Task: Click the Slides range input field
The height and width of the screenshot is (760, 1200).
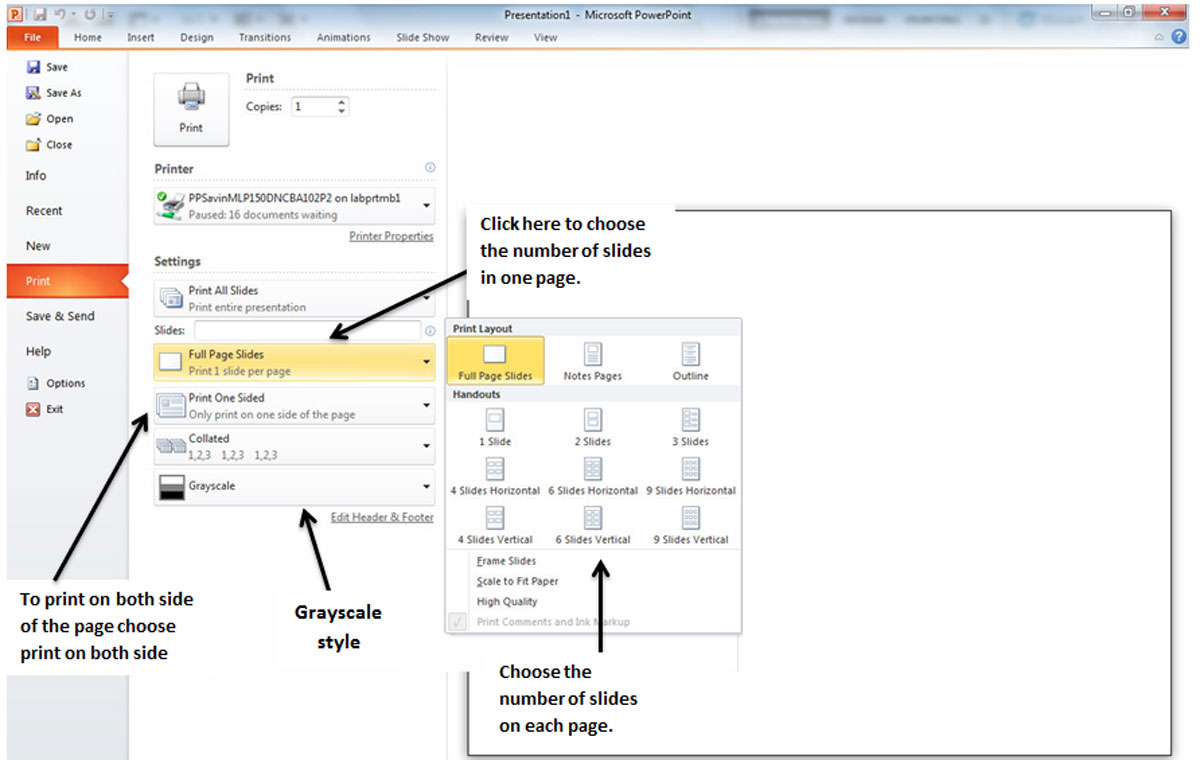Action: click(308, 330)
